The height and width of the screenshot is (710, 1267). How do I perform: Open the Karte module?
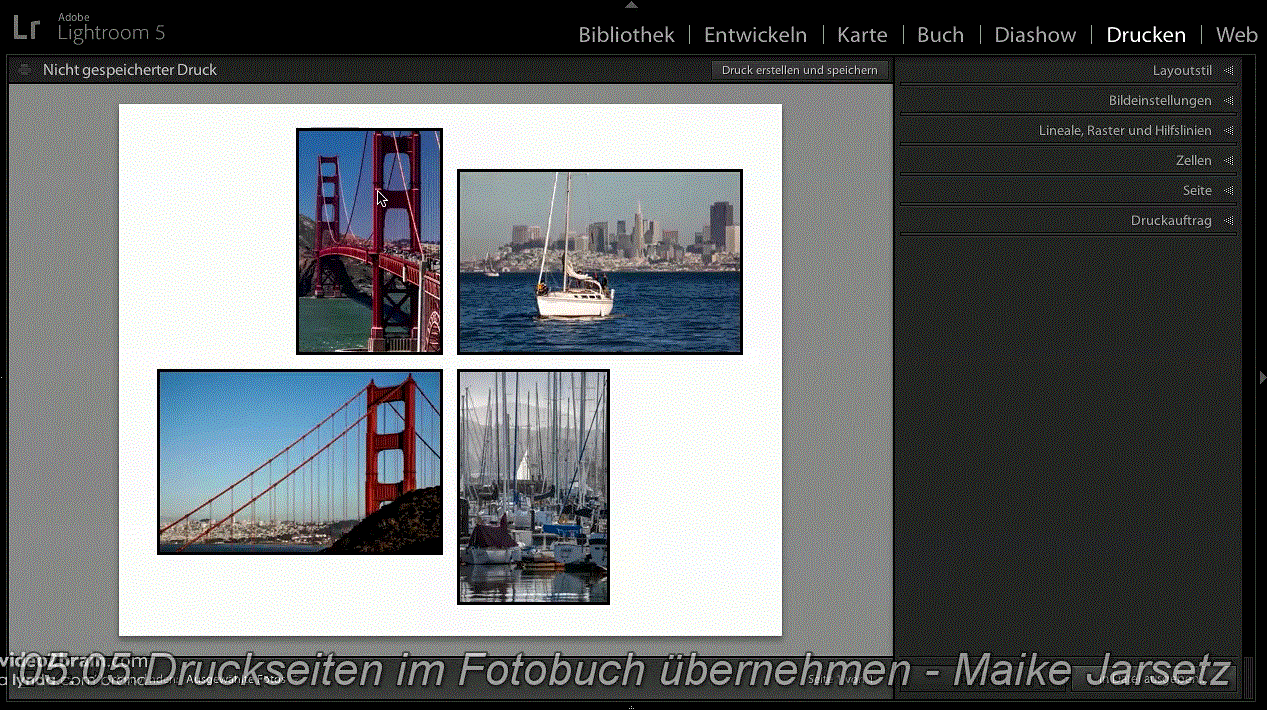pos(862,35)
